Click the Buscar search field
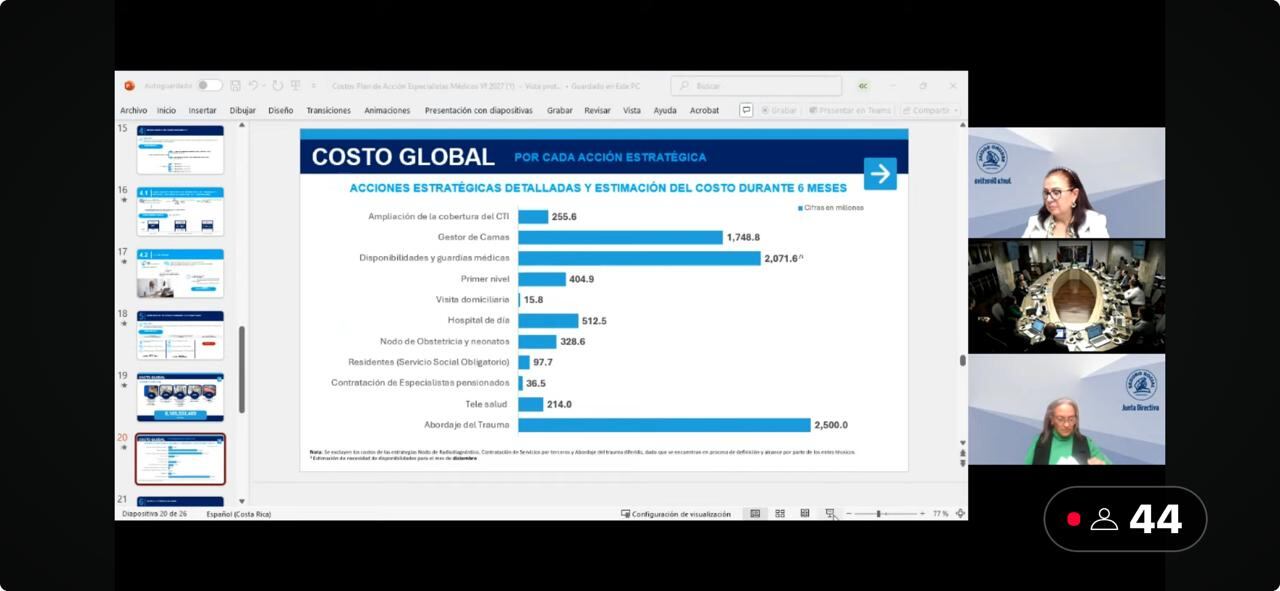 756,86
